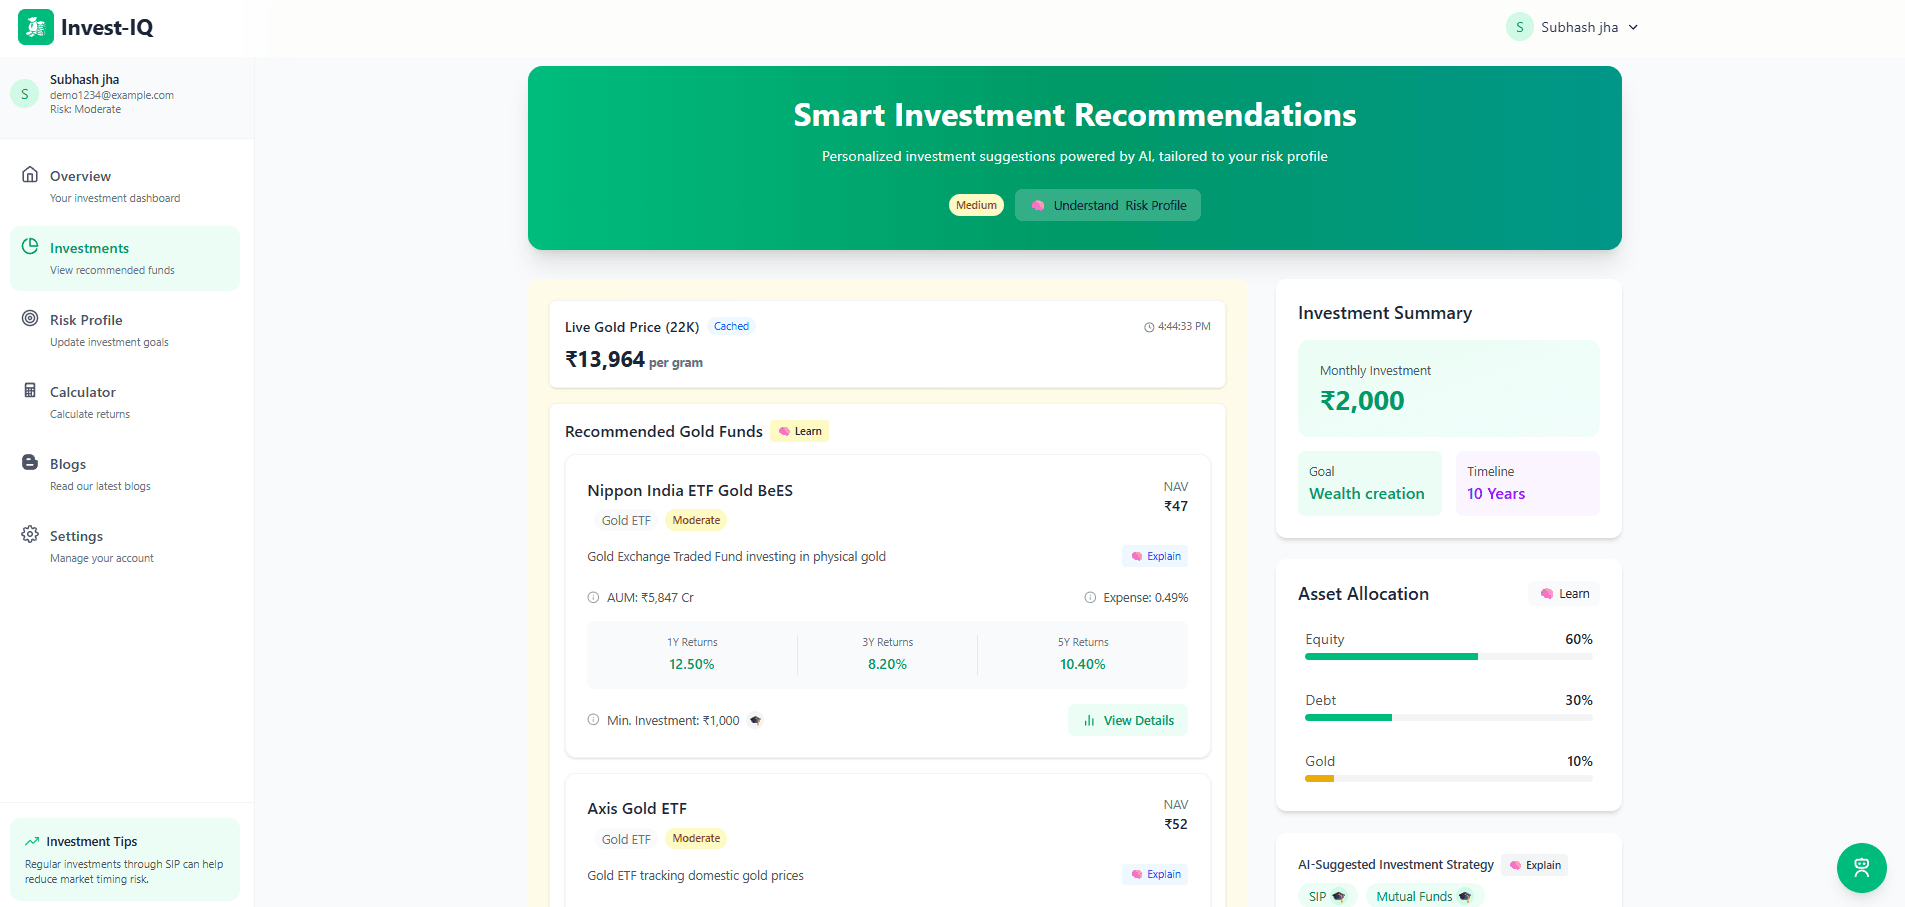The image size is (1905, 907).
Task: Click the Understand Risk Profile button
Action: [1108, 205]
